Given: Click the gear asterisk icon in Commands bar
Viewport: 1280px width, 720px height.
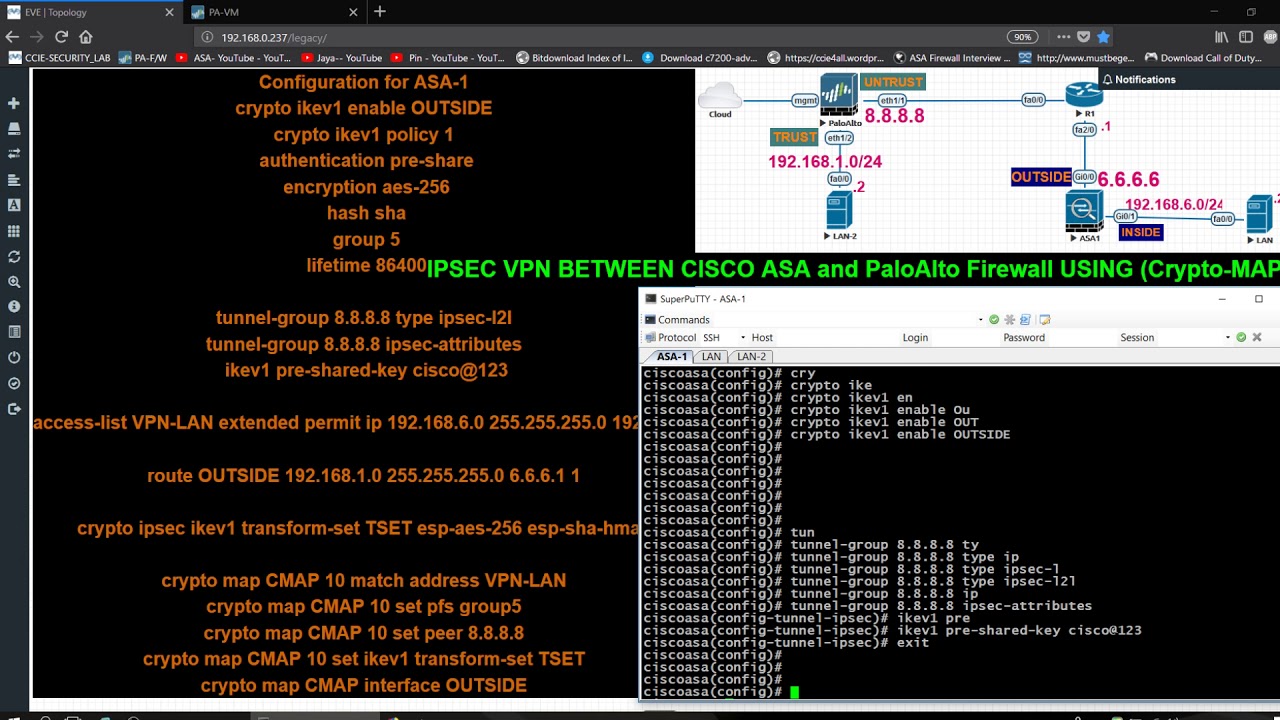Looking at the screenshot, I should click(x=1010, y=320).
